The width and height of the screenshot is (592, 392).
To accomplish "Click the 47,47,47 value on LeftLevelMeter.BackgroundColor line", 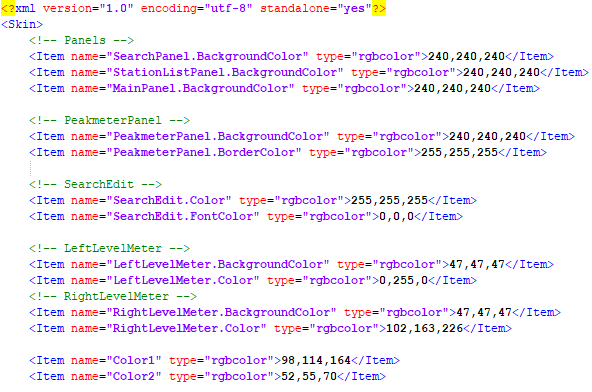I will tap(477, 264).
